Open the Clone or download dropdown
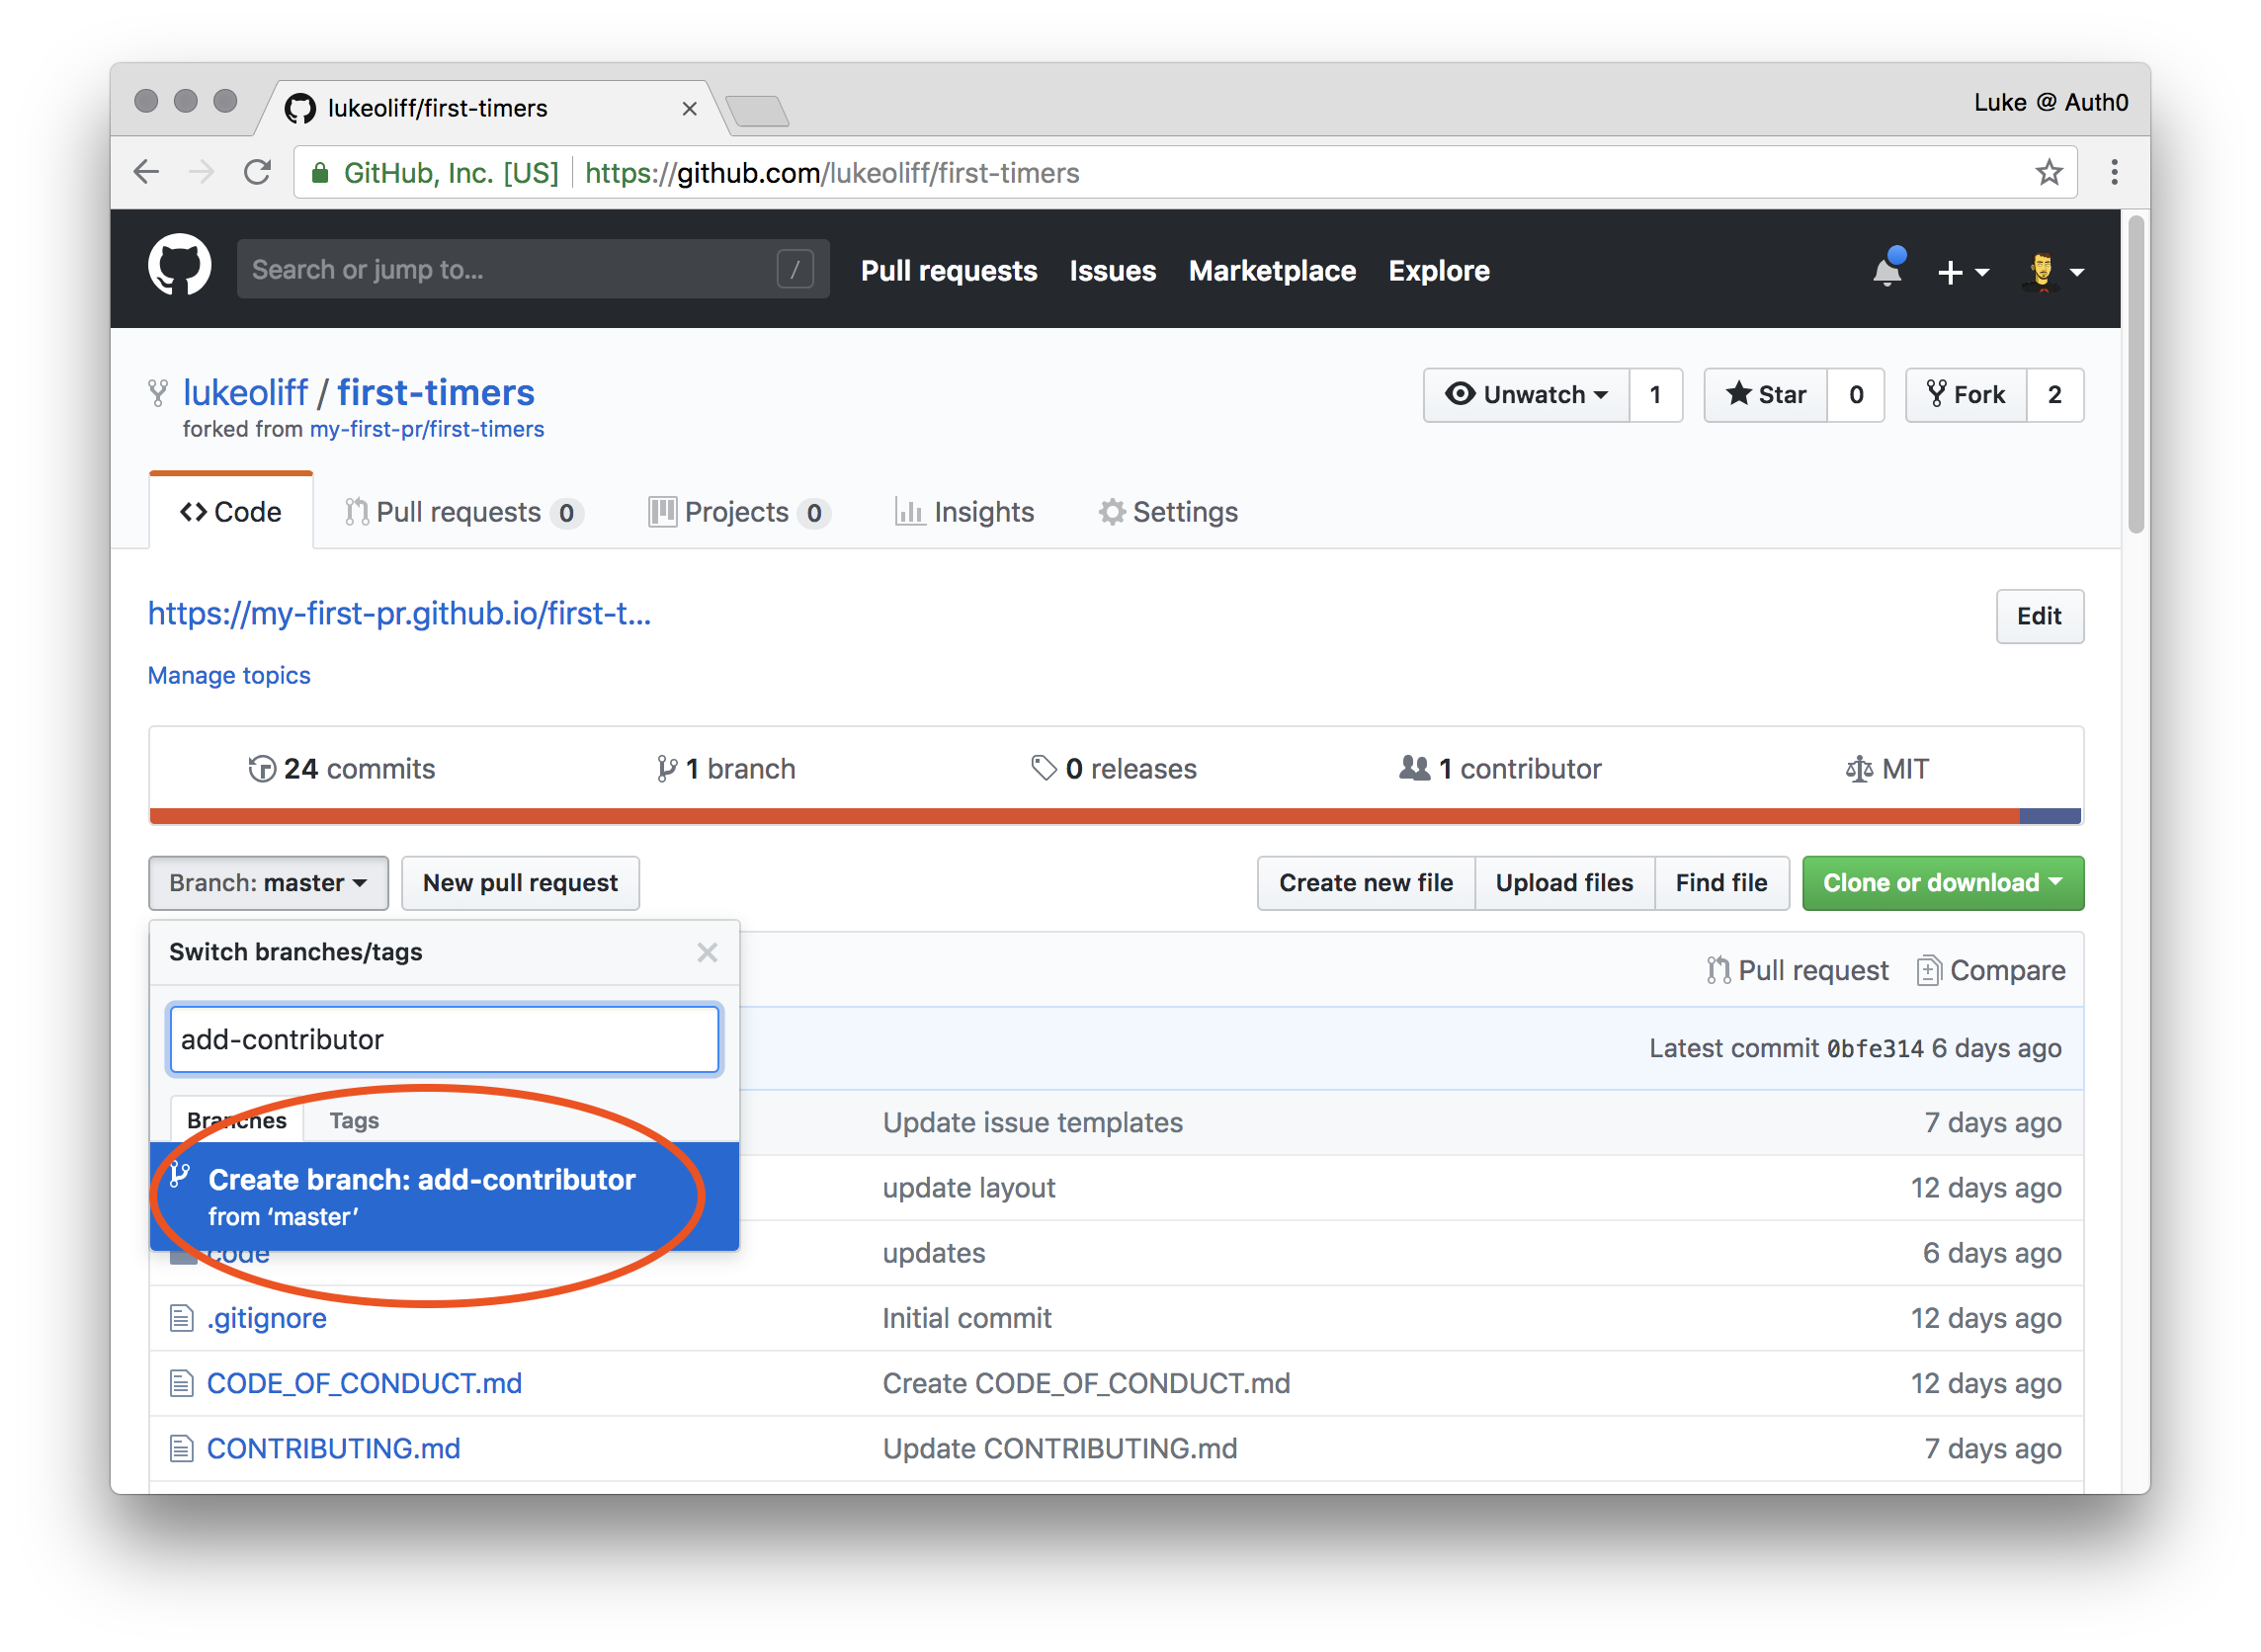 tap(1942, 883)
